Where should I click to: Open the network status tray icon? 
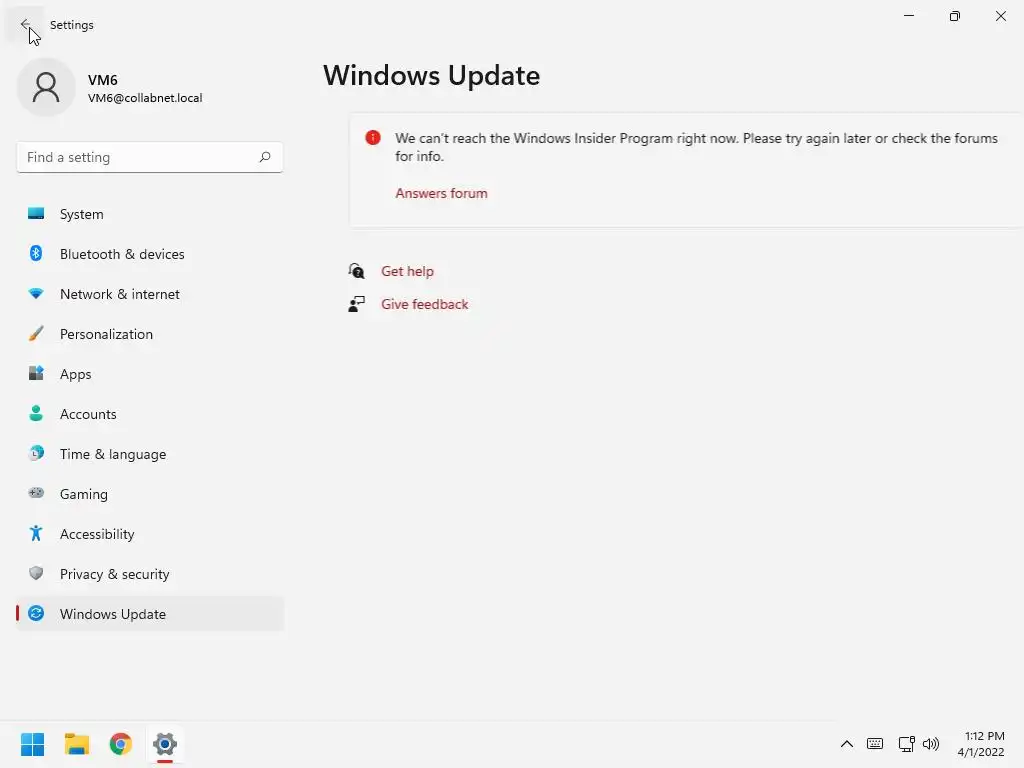click(x=906, y=744)
